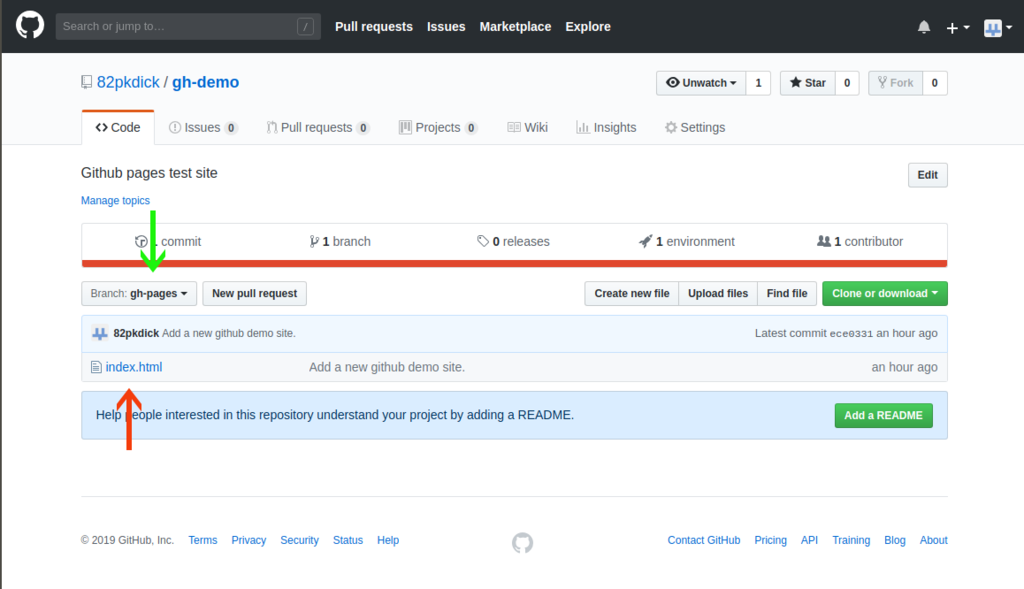Open the user avatar menu

click(998, 27)
